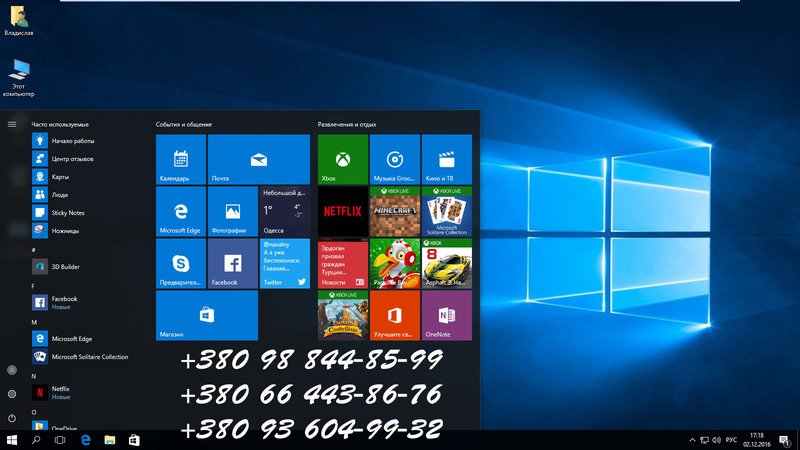Open the Action Center notifications icon
This screenshot has width=800, height=450.
point(784,440)
